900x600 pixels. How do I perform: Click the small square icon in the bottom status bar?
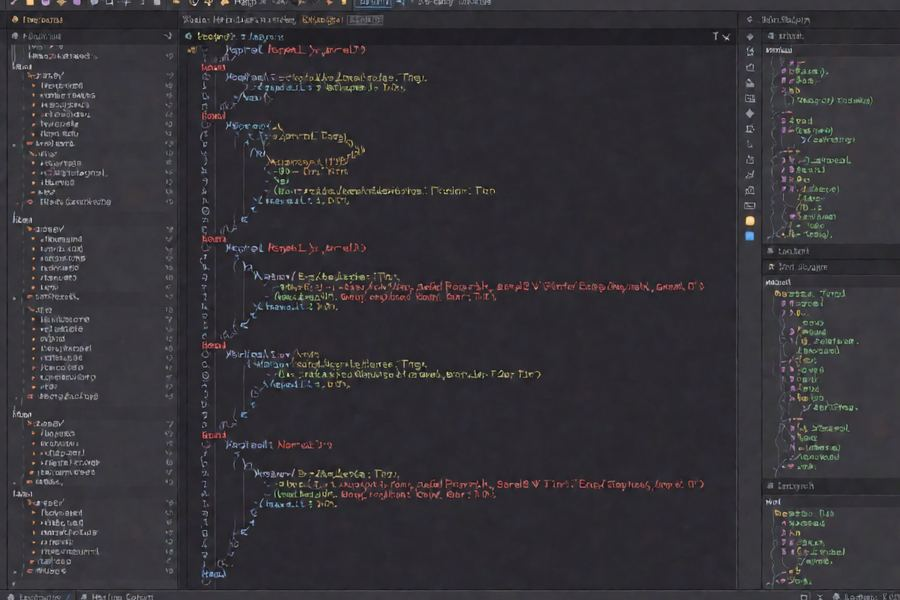point(804,597)
